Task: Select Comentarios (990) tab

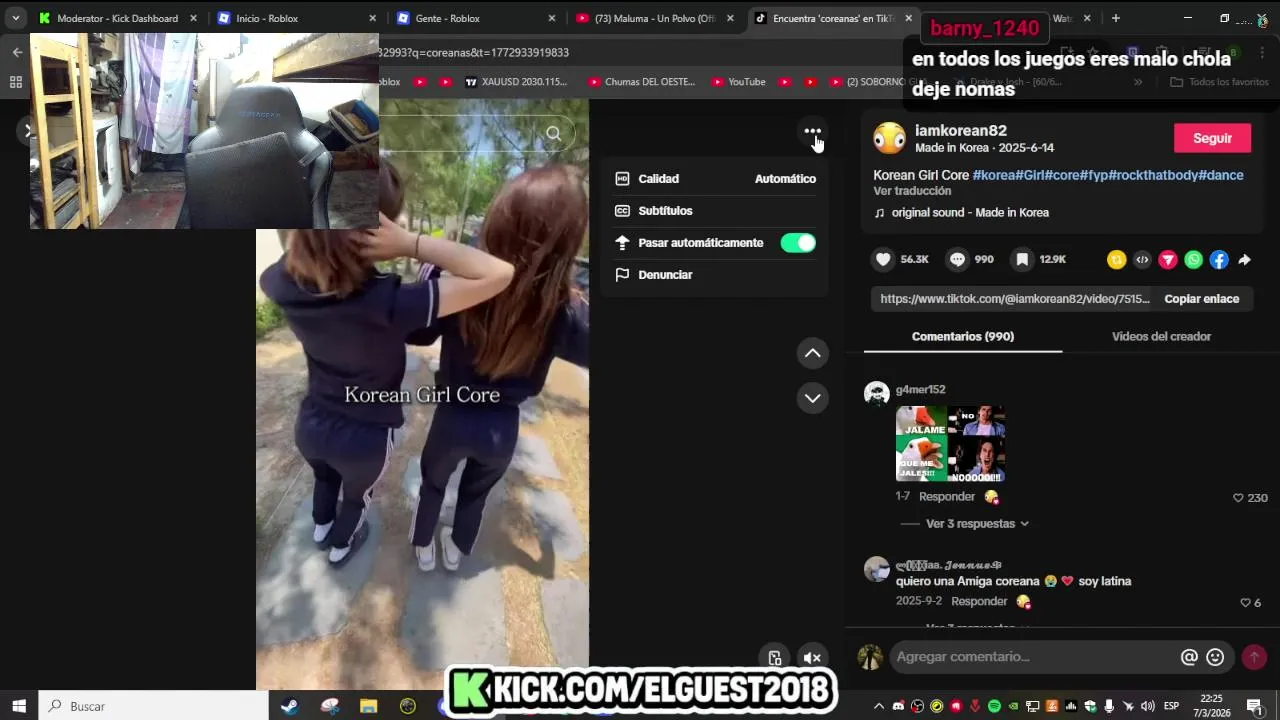Action: click(x=963, y=337)
